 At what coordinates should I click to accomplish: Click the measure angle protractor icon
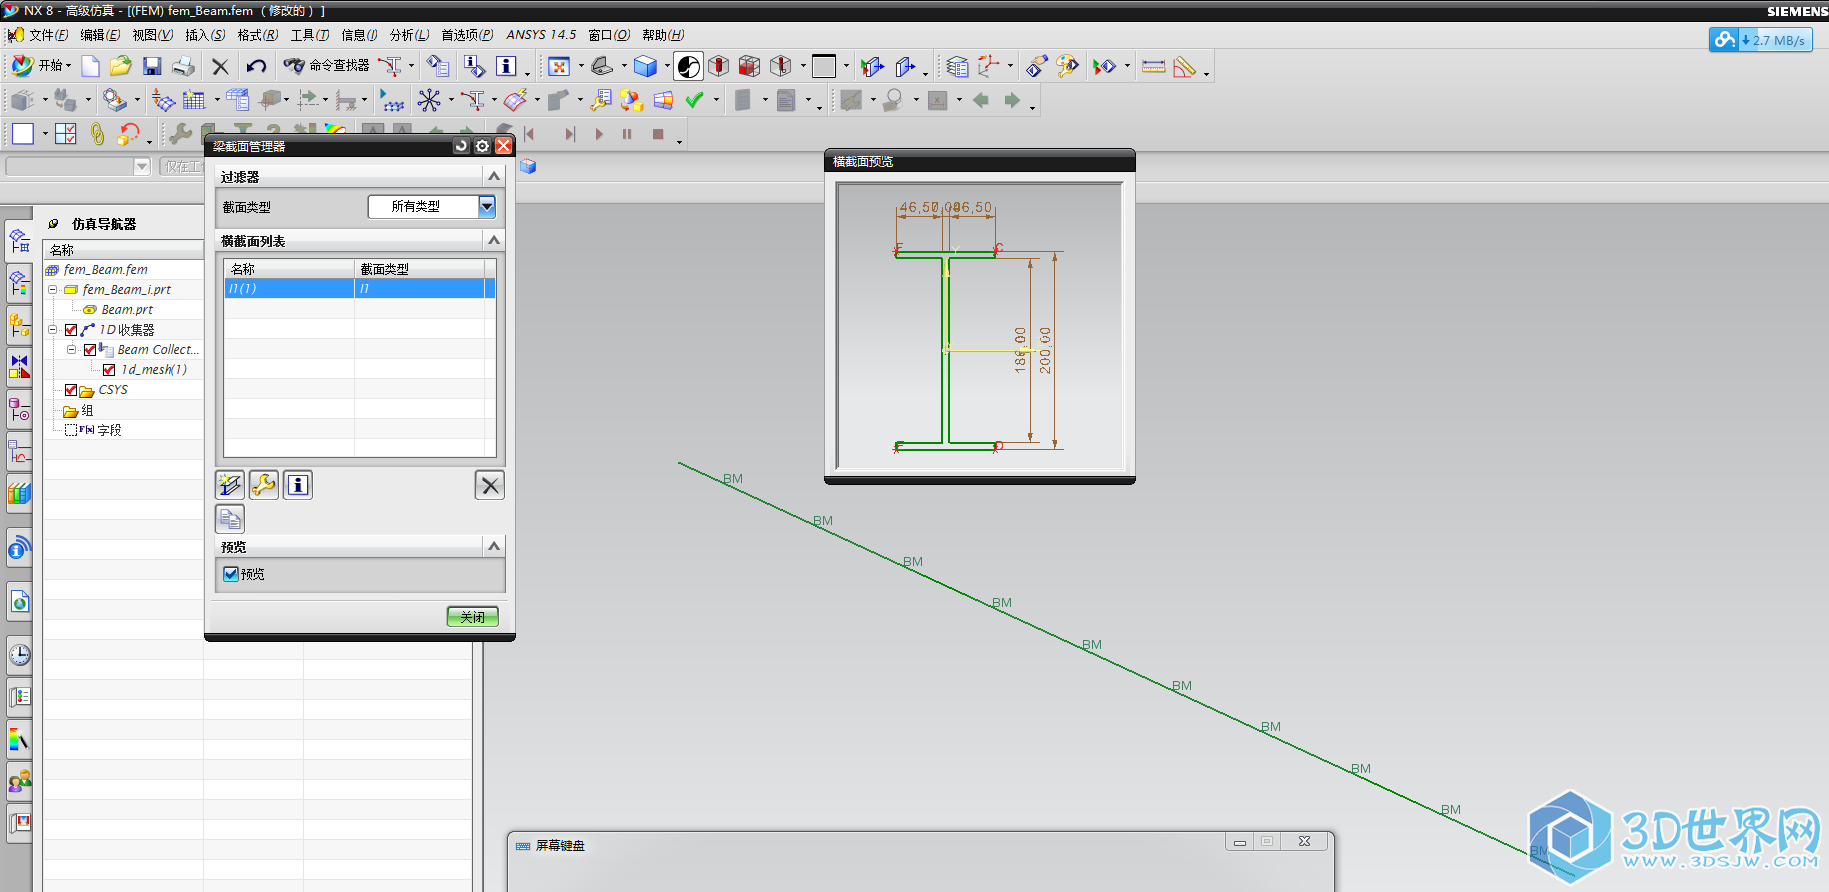(1184, 66)
